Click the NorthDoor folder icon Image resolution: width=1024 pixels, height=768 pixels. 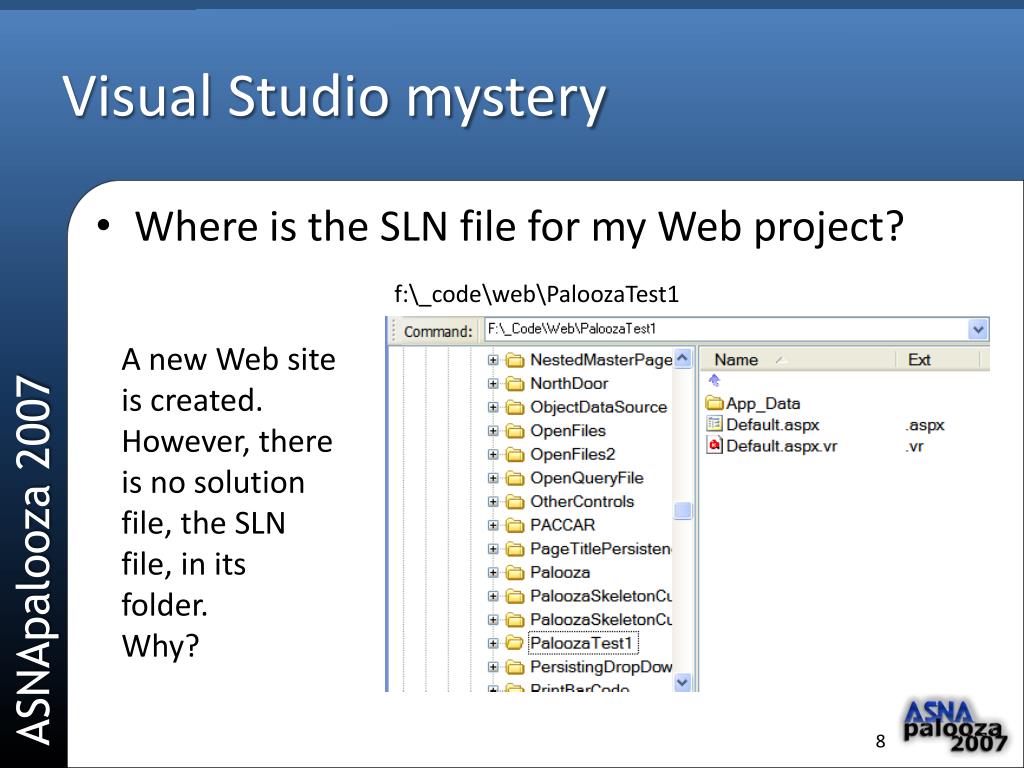pos(515,383)
